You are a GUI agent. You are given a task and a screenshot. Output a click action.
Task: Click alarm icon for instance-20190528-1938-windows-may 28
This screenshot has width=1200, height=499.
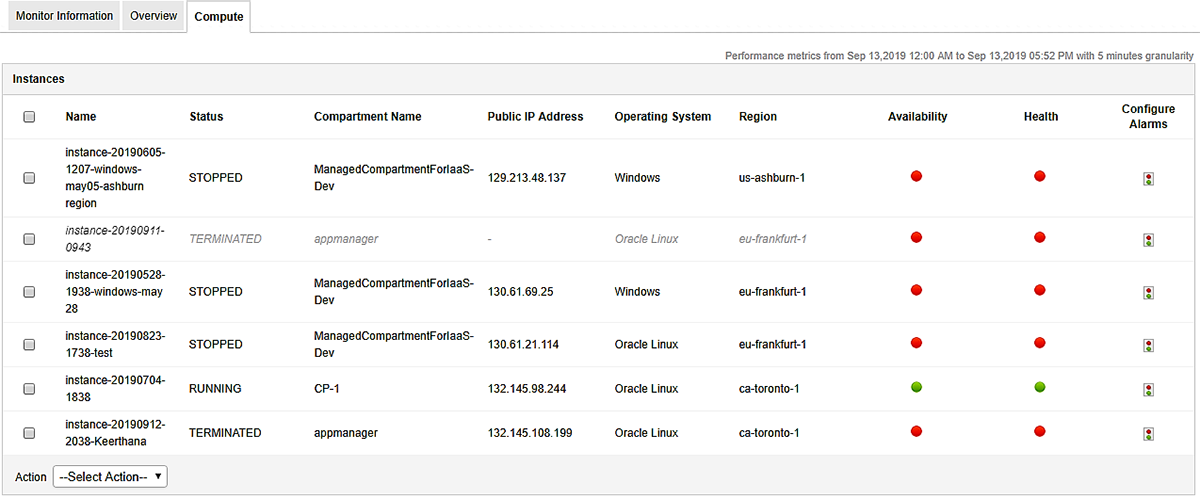click(x=1149, y=292)
